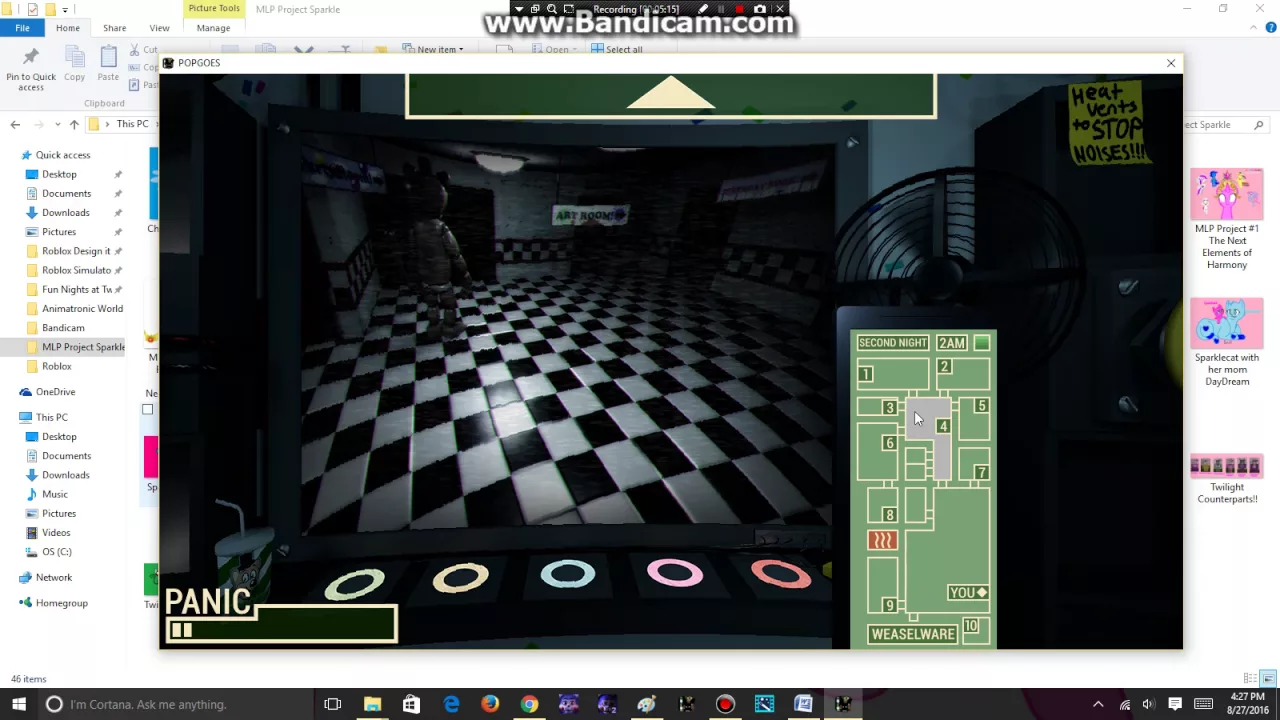Click the Paste ribbon button
The image size is (1280, 720).
[108, 65]
